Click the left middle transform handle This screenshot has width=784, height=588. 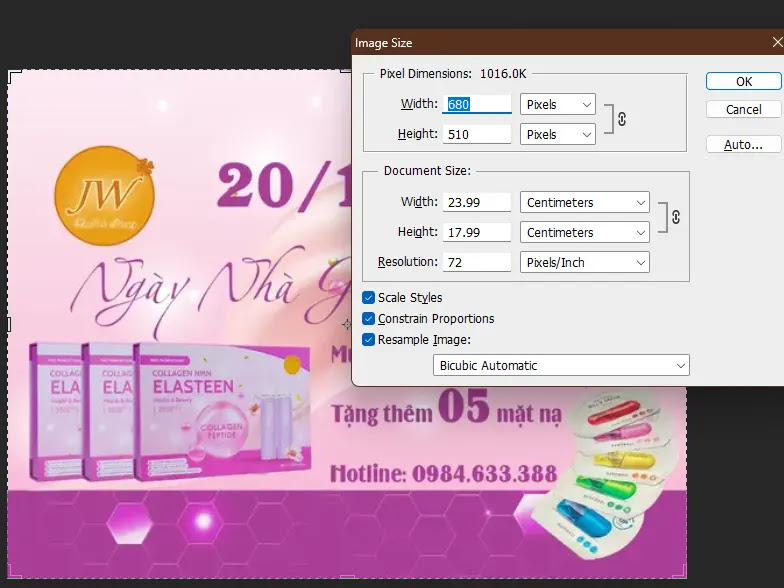coord(8,324)
